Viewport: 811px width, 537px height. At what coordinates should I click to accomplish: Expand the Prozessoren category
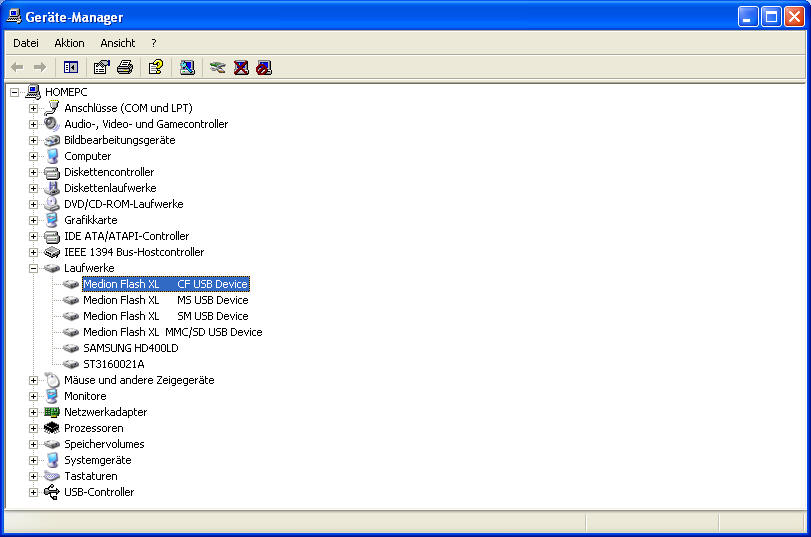point(33,428)
